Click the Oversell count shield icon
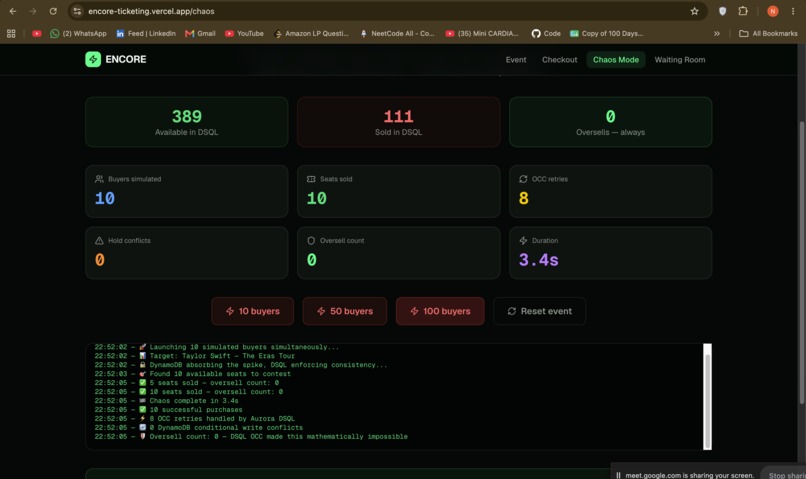806x479 pixels. [x=311, y=241]
